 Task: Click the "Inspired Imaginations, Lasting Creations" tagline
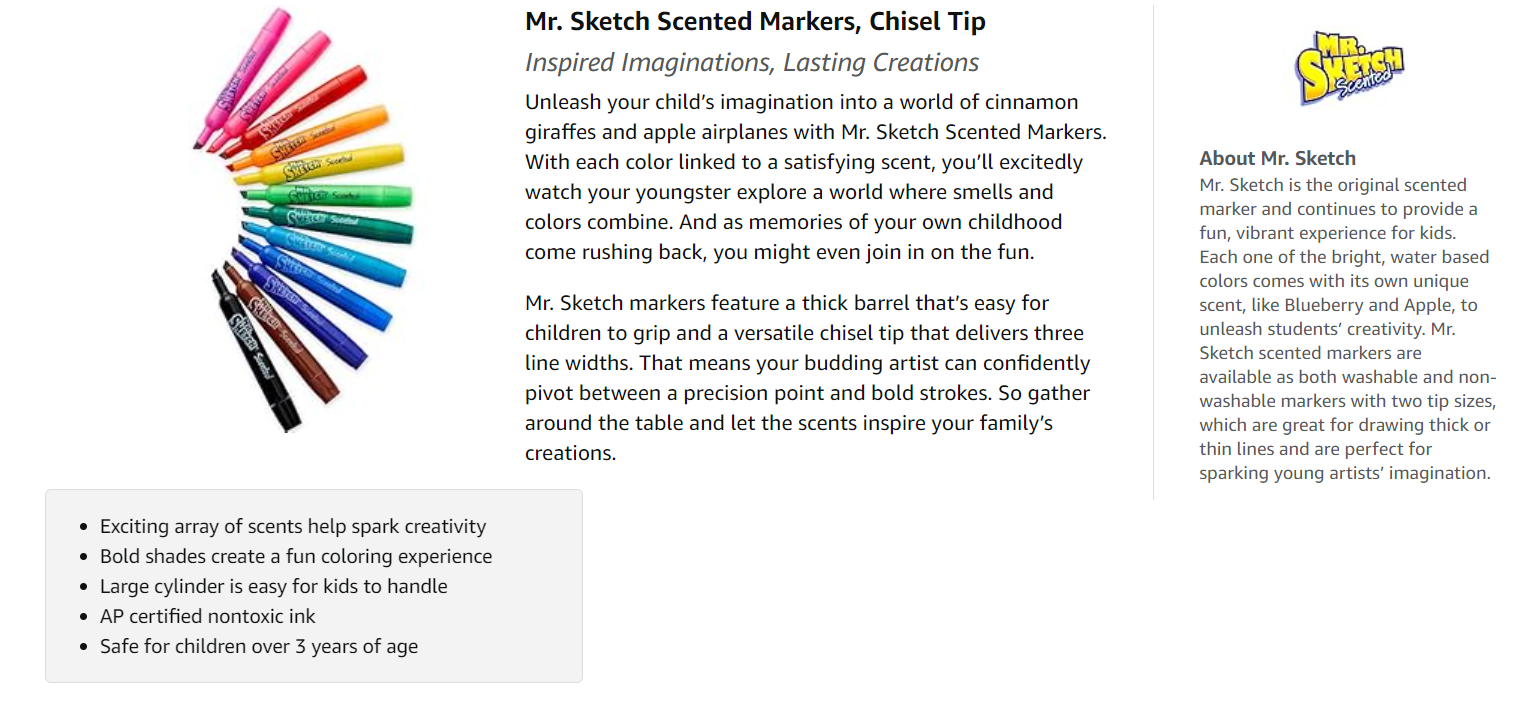tap(751, 62)
